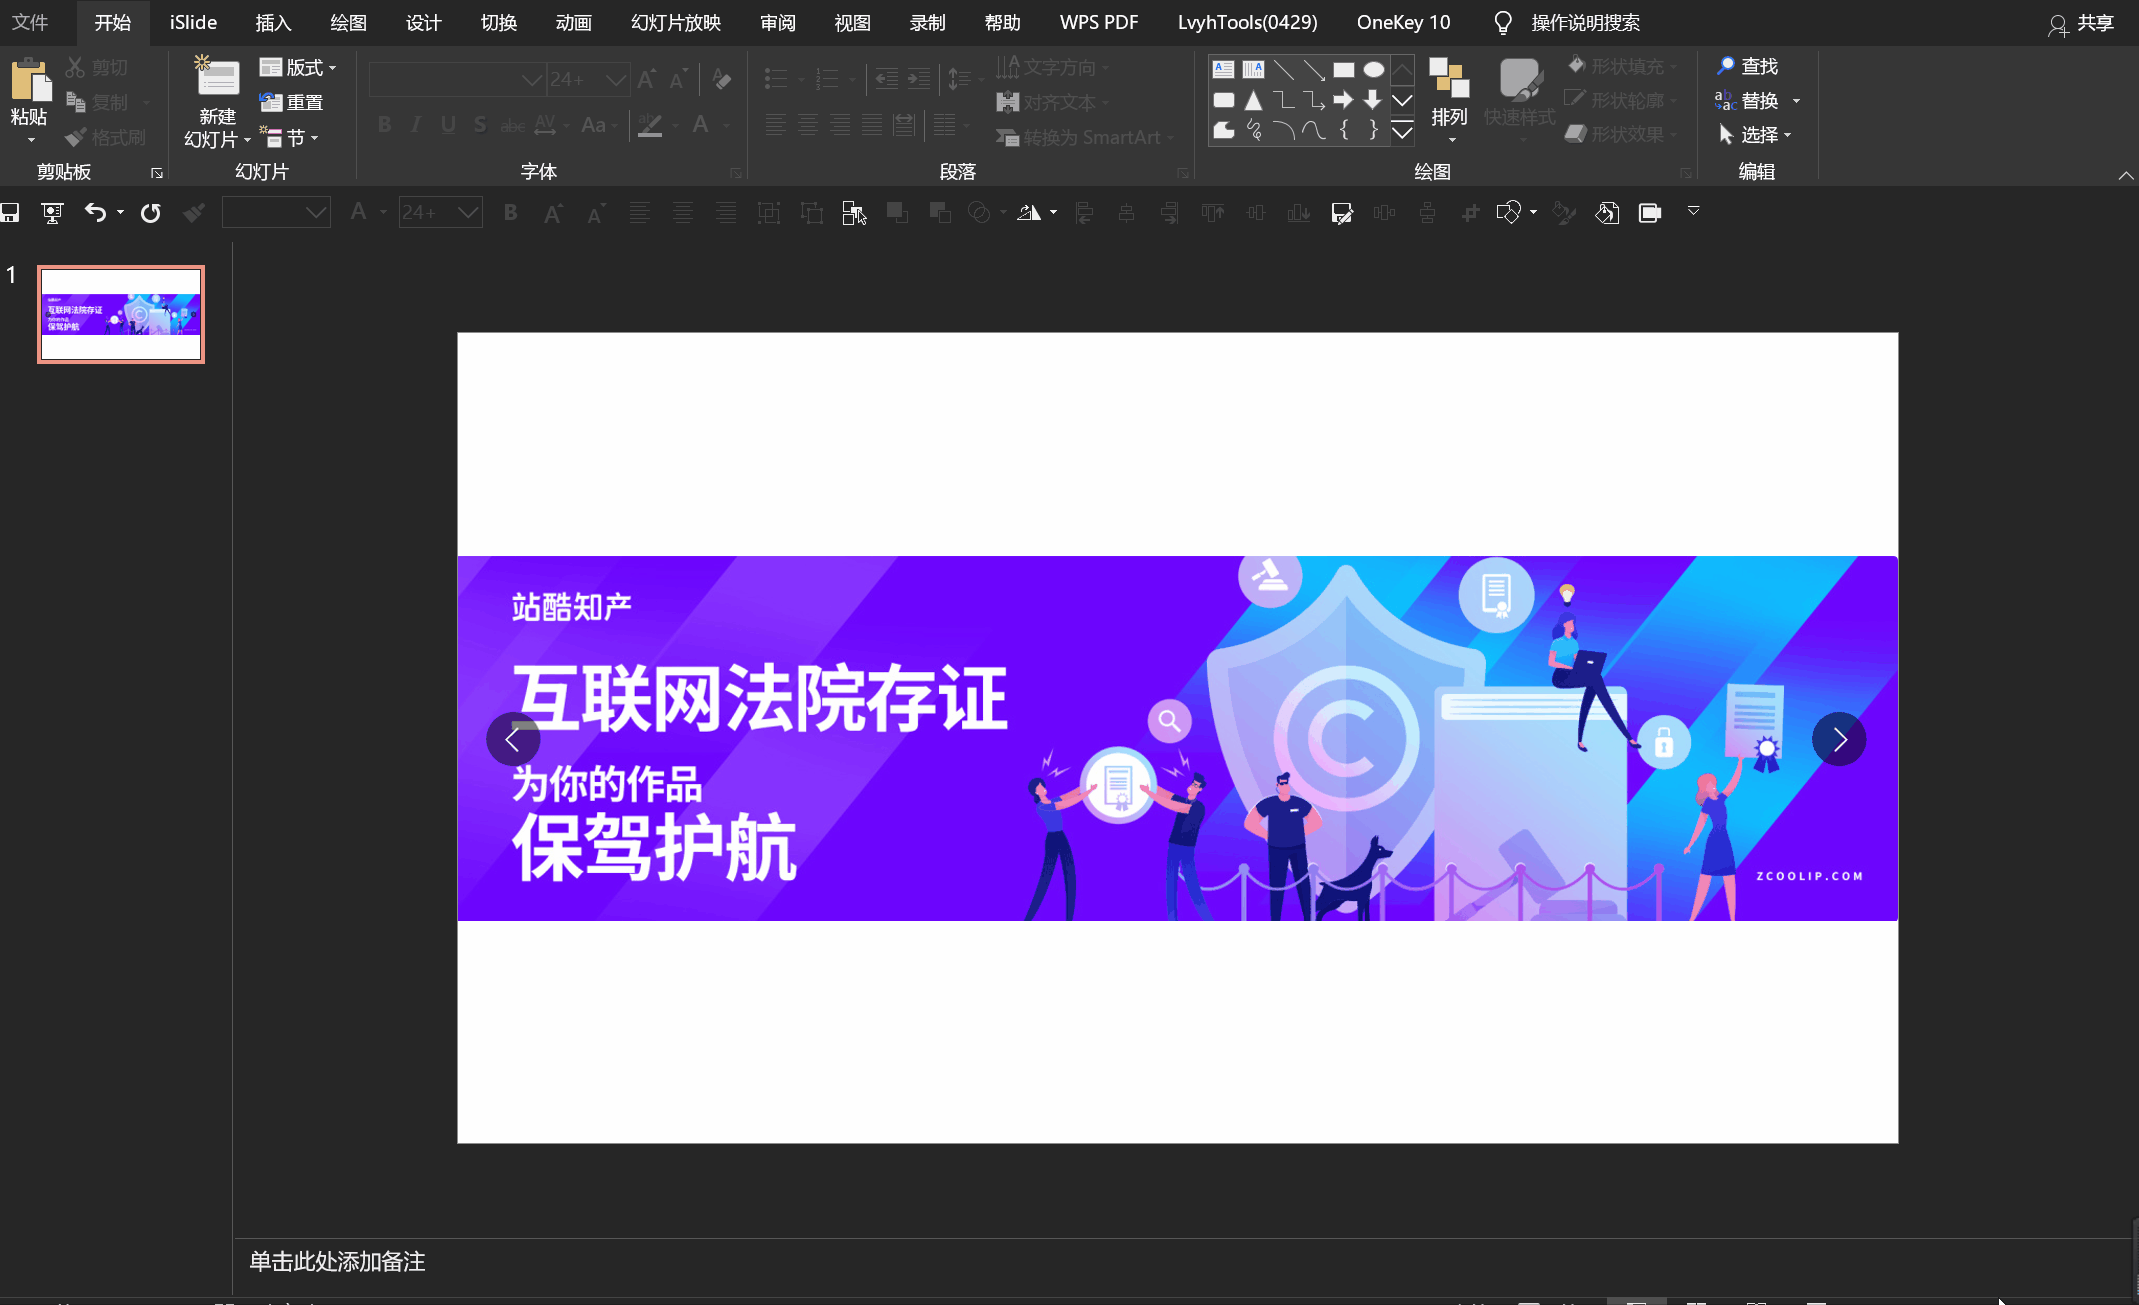Open the 文件 menu

(30, 22)
